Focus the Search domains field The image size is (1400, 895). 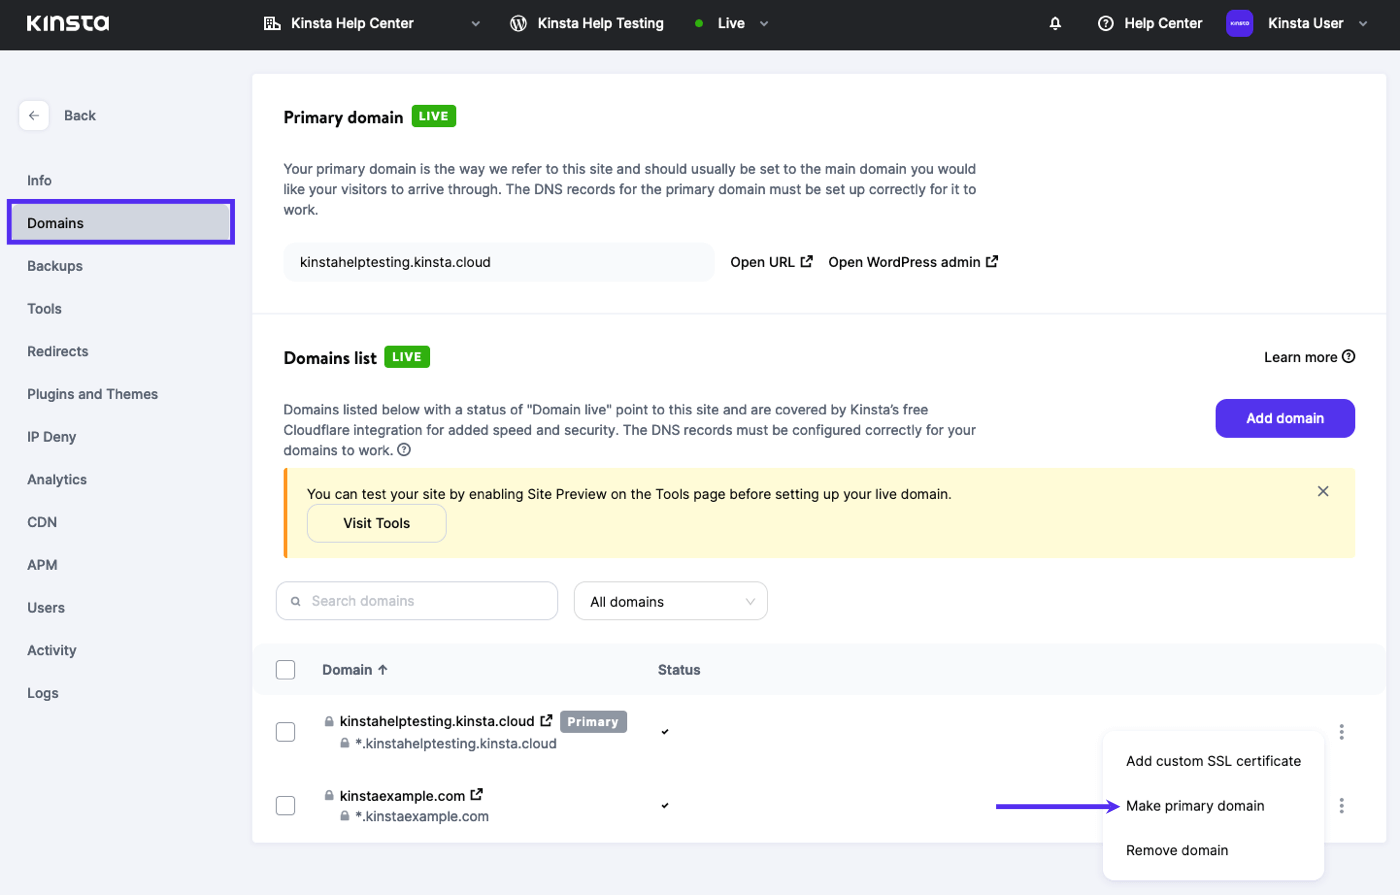[417, 601]
